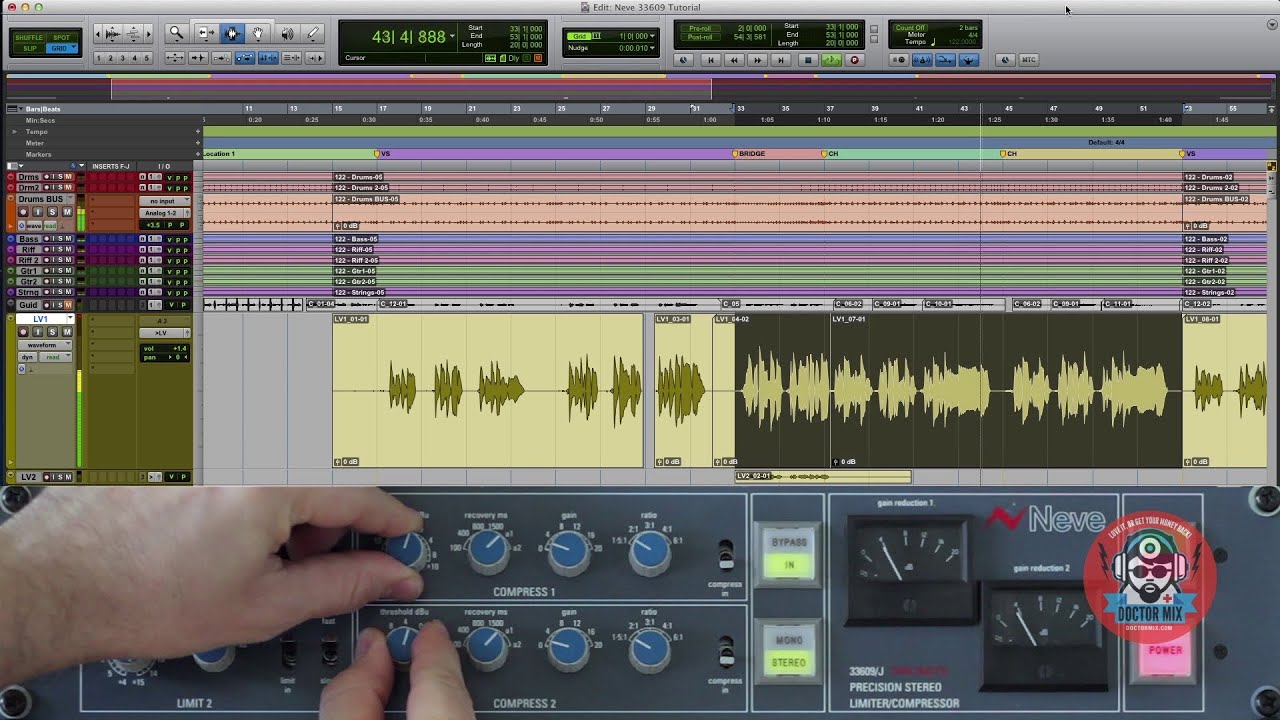Enable Spot edit mode
Image resolution: width=1280 pixels, height=720 pixels.
[x=62, y=38]
